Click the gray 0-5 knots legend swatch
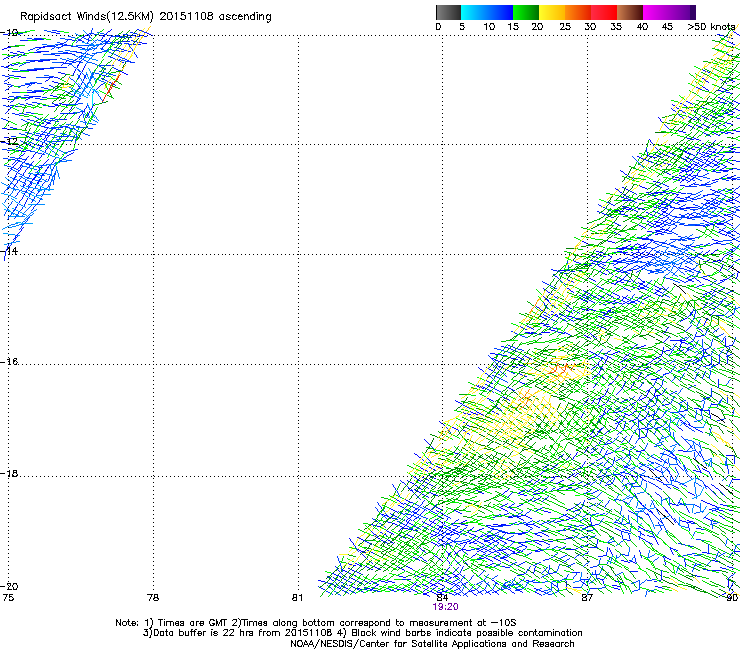The height and width of the screenshot is (650, 740). click(449, 12)
